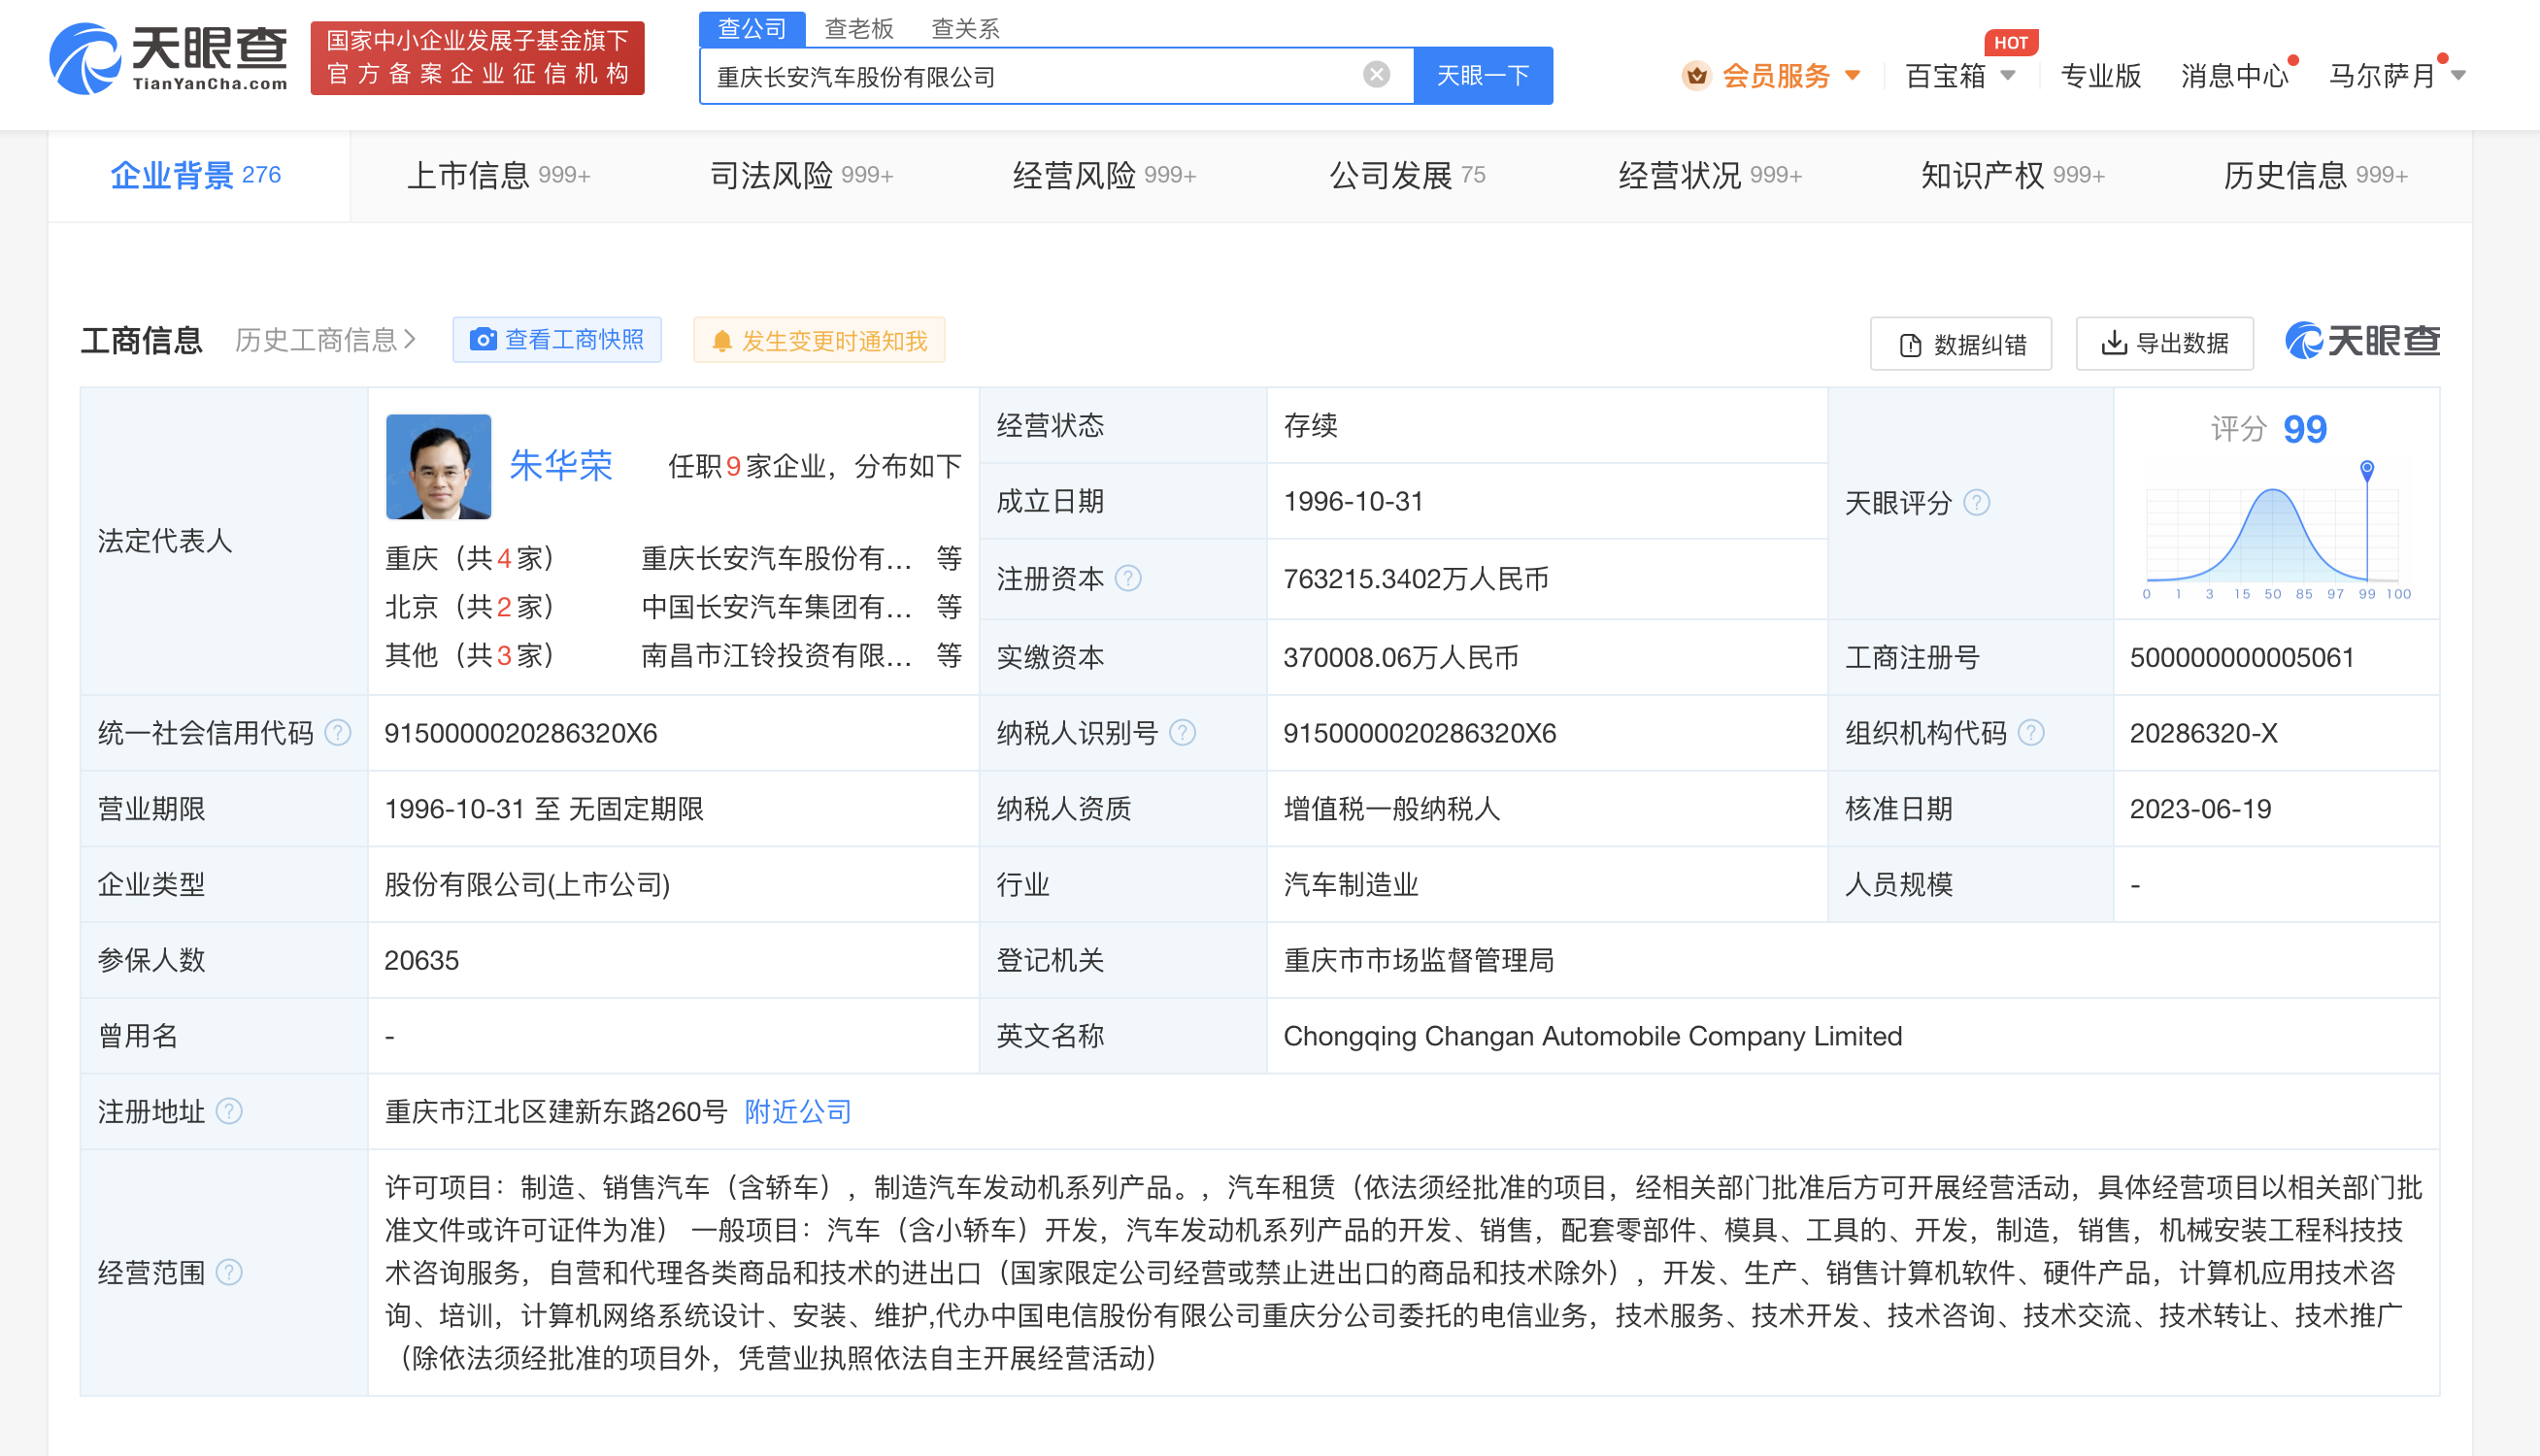Click the 数据纠错 document icon

coord(1910,345)
